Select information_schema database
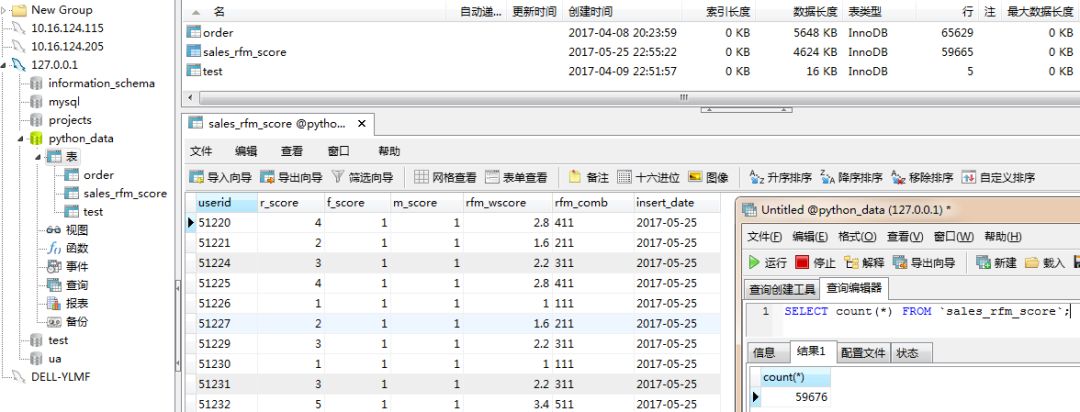This screenshot has width=1080, height=412. (x=101, y=83)
